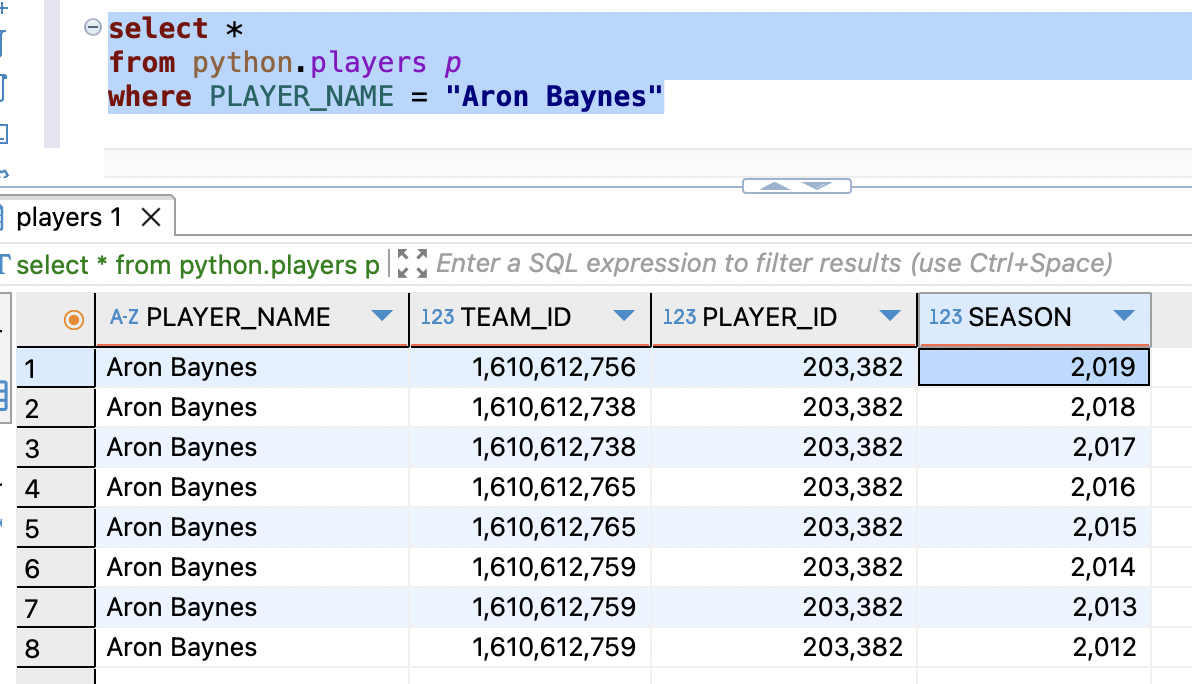Image resolution: width=1192 pixels, height=684 pixels.
Task: Select season cell 2,016
Action: [1034, 487]
